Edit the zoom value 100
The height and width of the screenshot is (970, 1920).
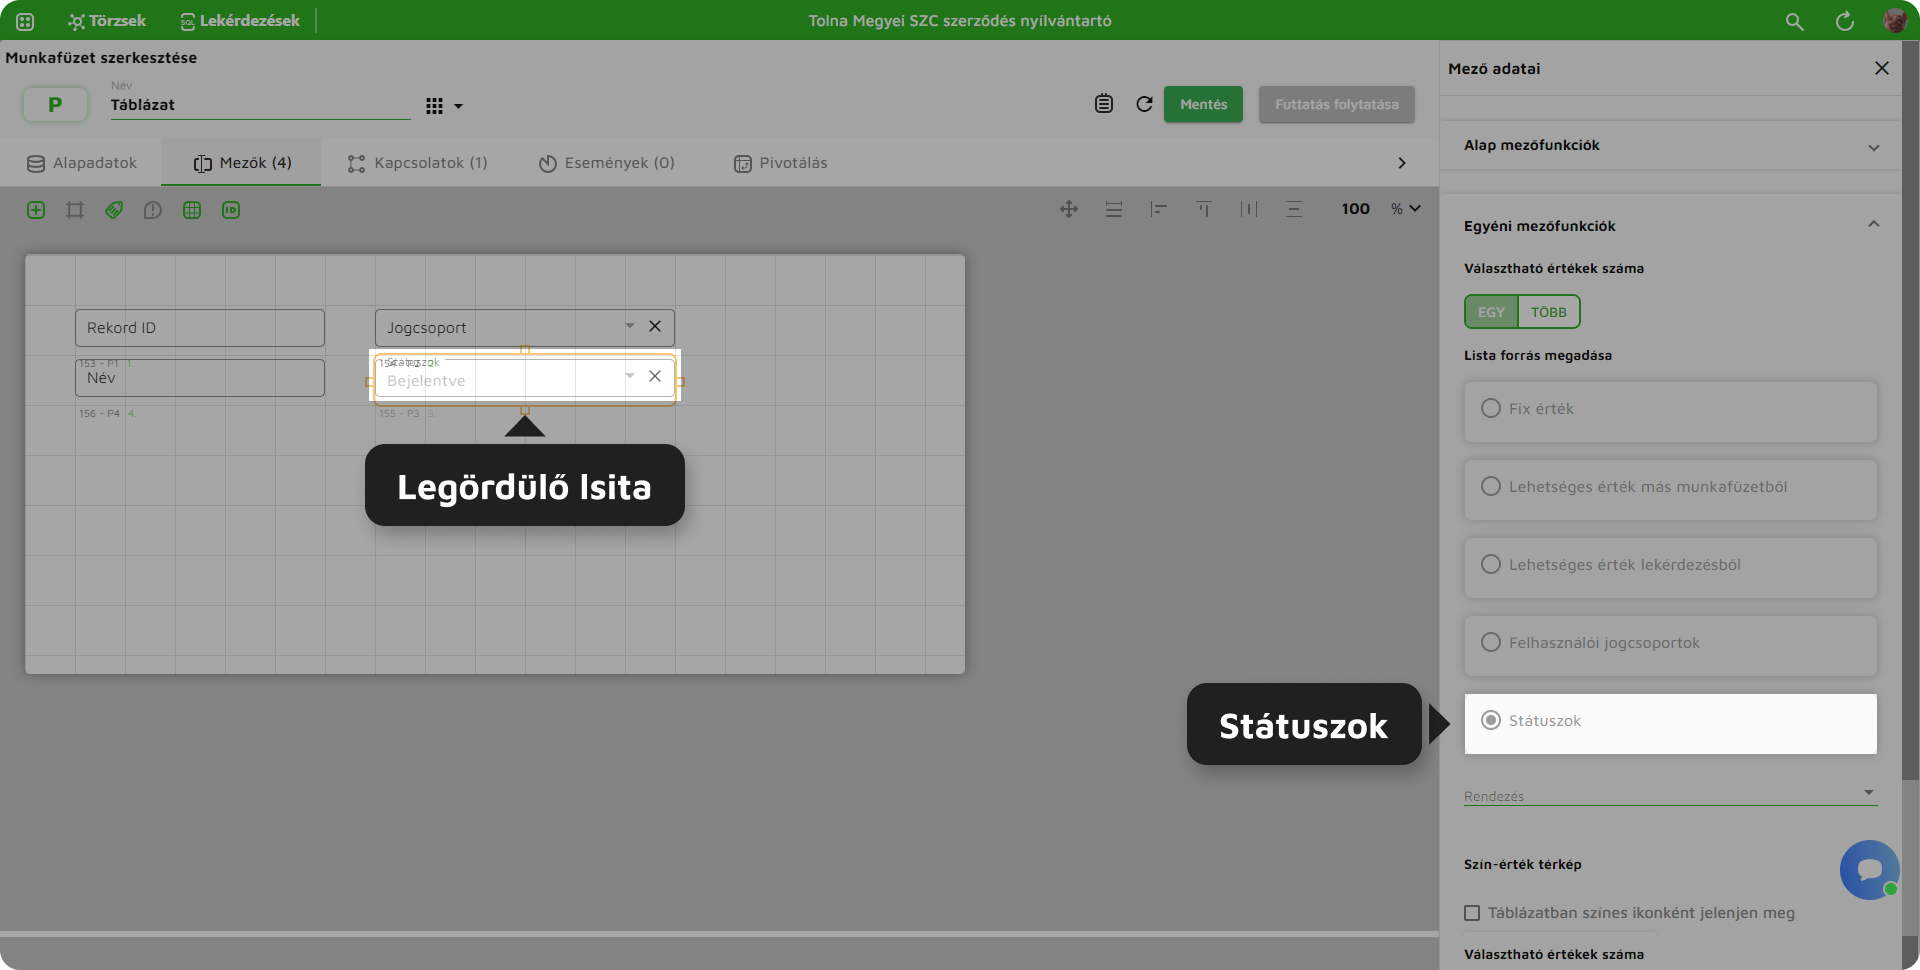point(1356,209)
